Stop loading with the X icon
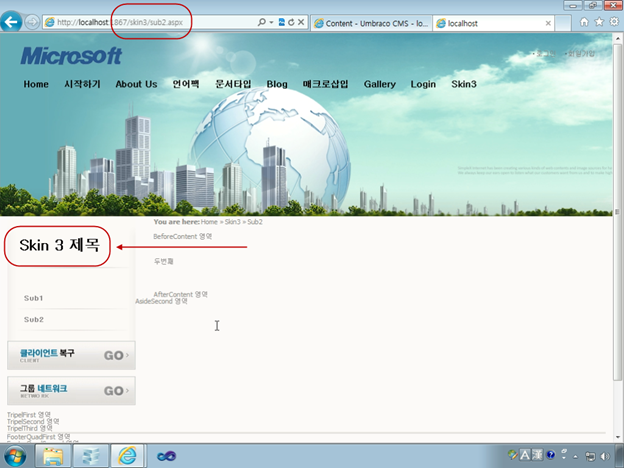 point(301,22)
